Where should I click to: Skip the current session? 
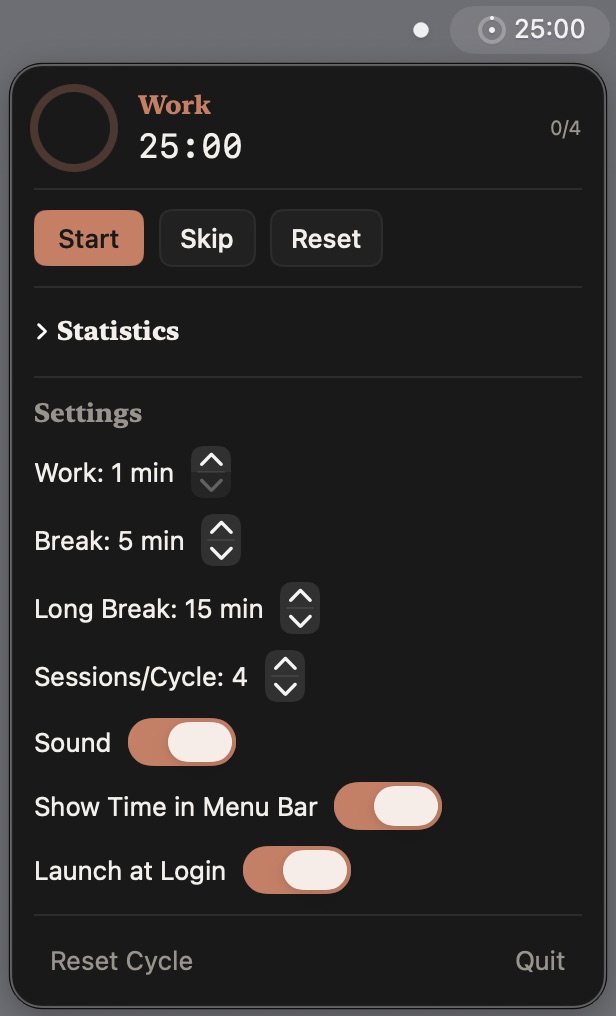[x=207, y=238]
